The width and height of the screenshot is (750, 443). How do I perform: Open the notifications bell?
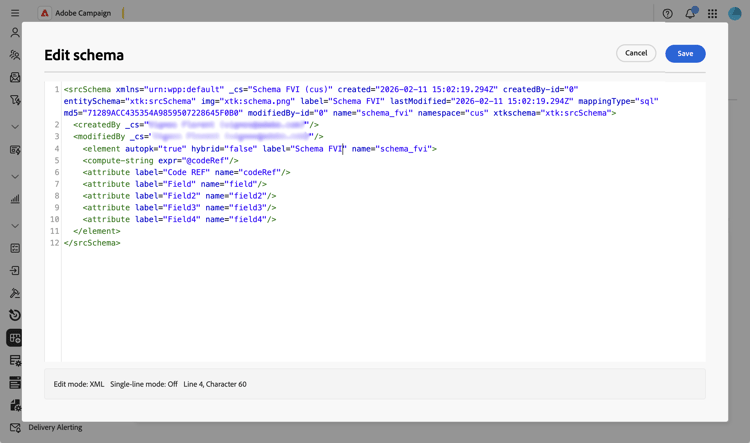point(690,13)
